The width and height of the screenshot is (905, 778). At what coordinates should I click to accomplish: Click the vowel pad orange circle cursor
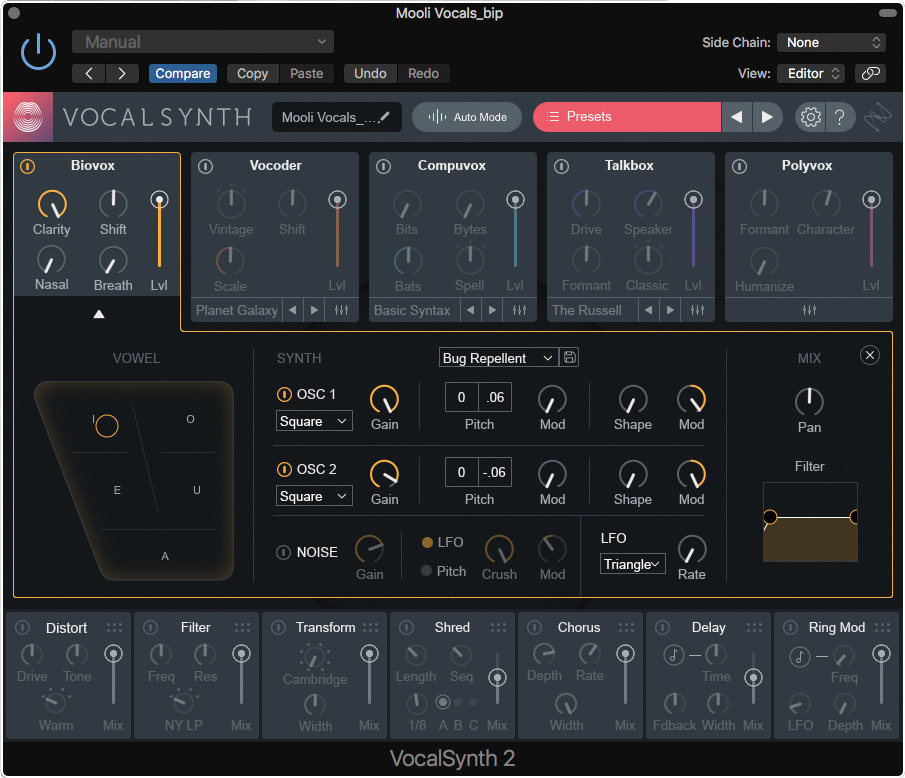pos(107,426)
